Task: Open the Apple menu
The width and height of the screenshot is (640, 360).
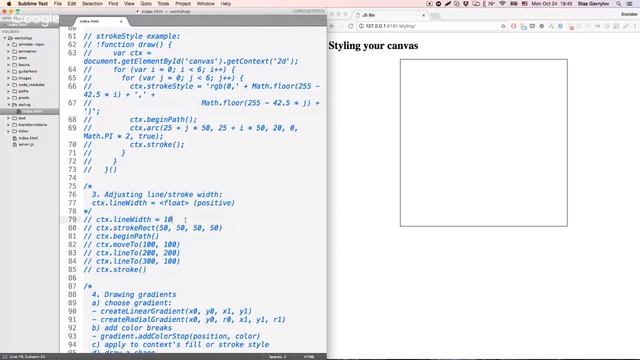Action: pyautogui.click(x=9, y=4)
